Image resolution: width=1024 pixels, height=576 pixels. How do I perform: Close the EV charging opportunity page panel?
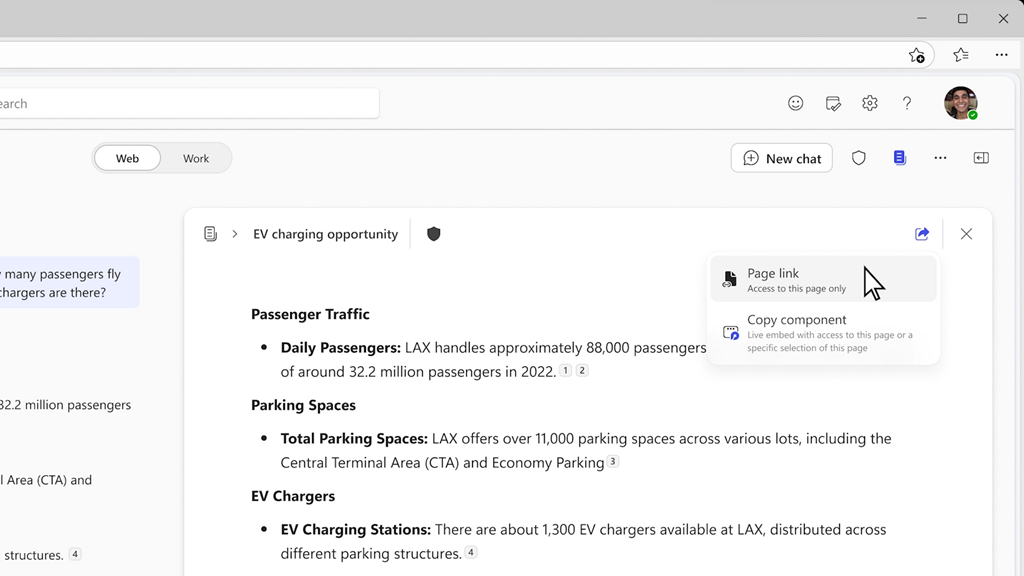pos(966,234)
